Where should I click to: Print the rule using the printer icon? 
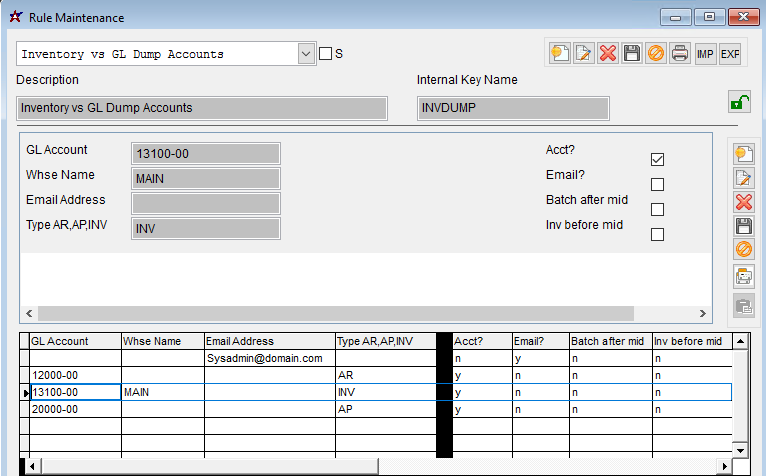coord(680,53)
